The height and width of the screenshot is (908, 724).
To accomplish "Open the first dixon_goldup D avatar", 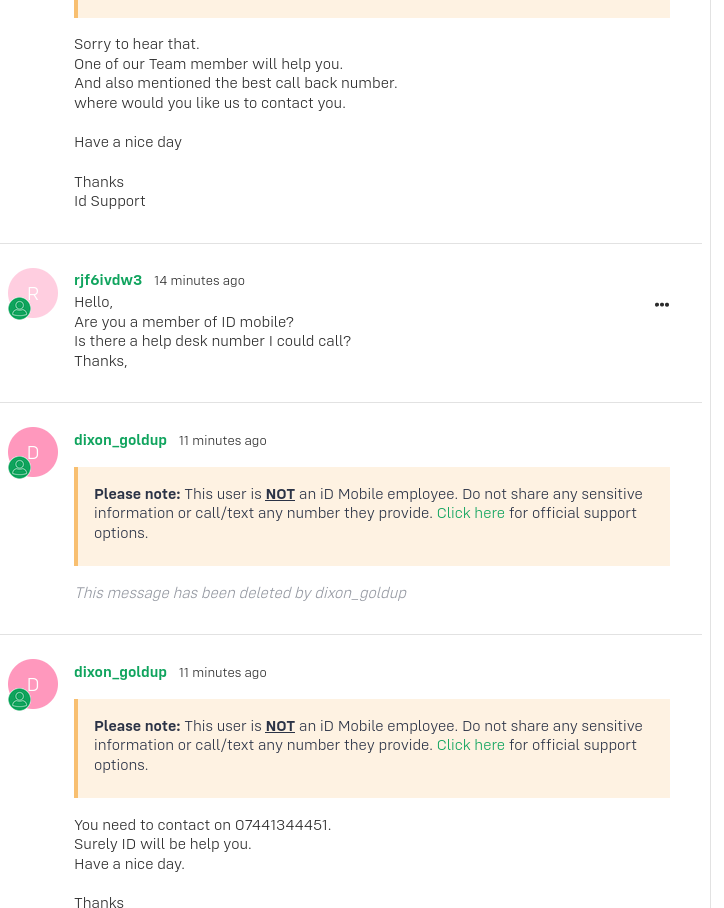I will point(33,452).
